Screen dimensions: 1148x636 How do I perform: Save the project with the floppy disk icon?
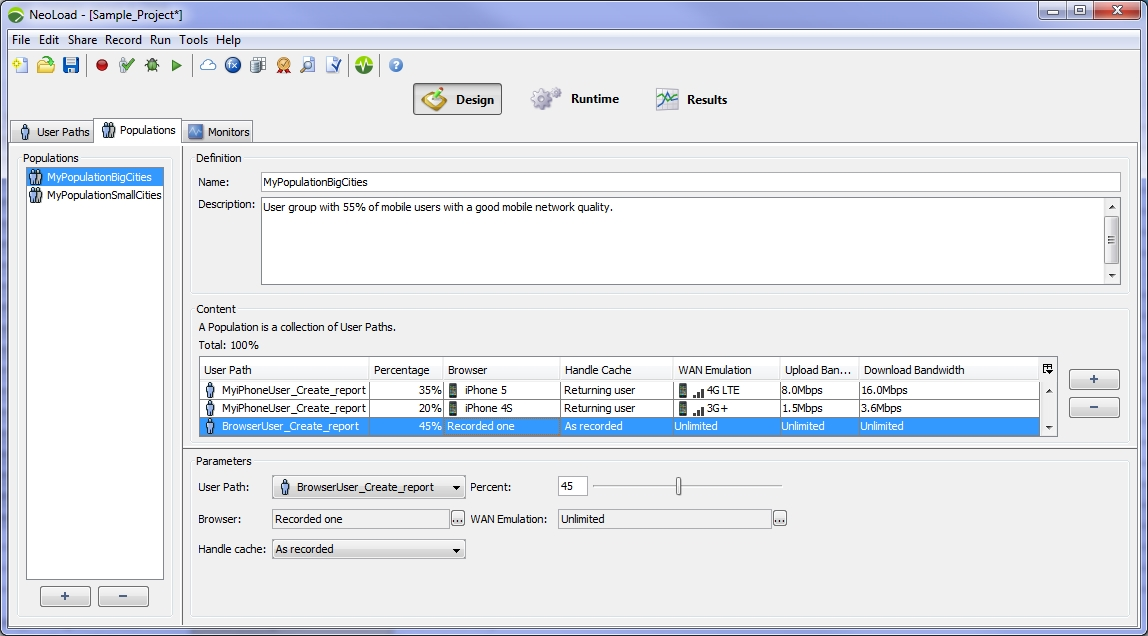71,65
